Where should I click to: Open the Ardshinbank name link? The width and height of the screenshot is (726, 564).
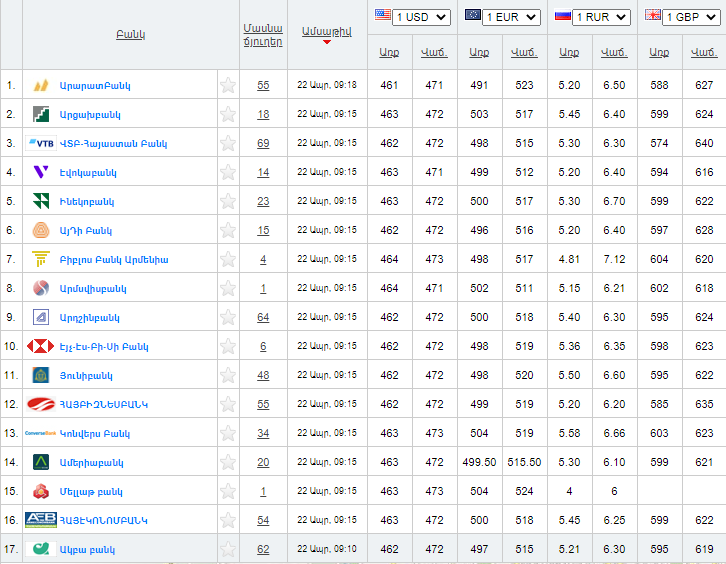coord(89,318)
